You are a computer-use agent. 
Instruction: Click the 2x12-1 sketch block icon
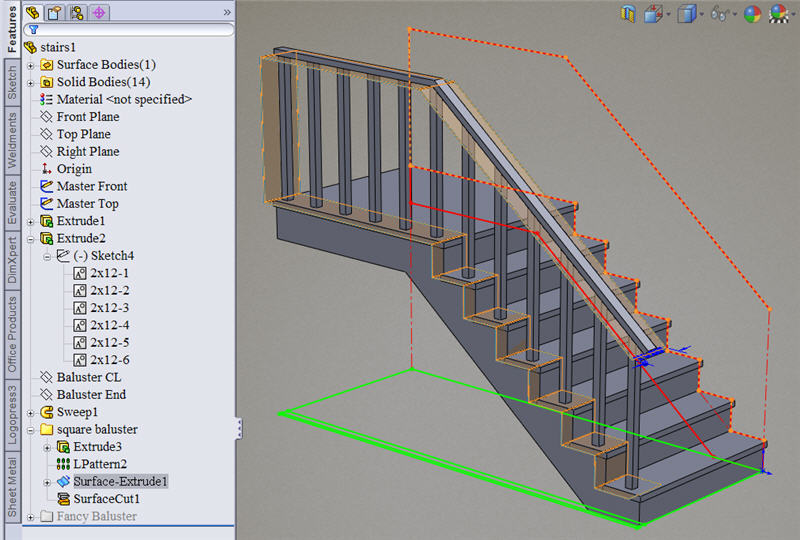80,273
